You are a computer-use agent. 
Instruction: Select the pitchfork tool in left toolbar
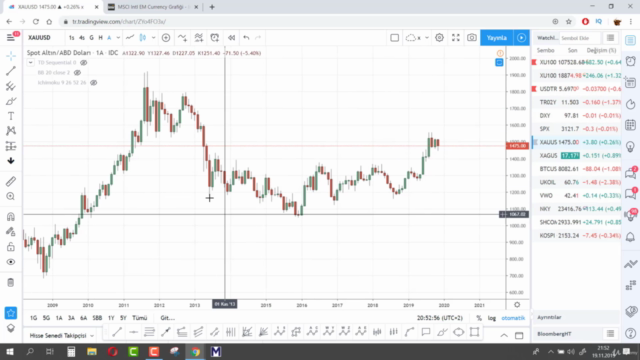(11, 86)
